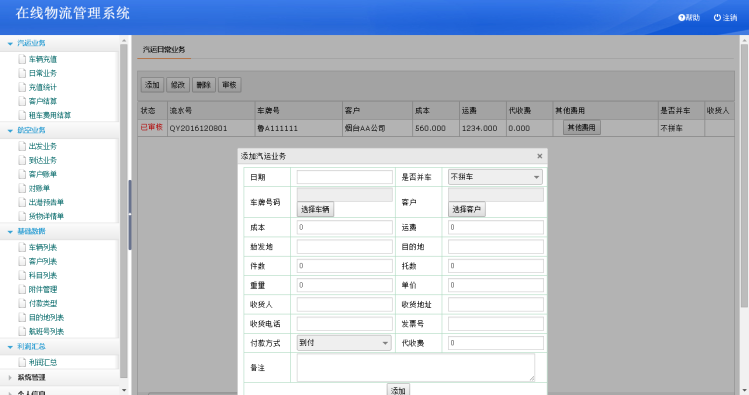Click the document icon beside 充值统计
The height and width of the screenshot is (395, 749).
[x=22, y=87]
